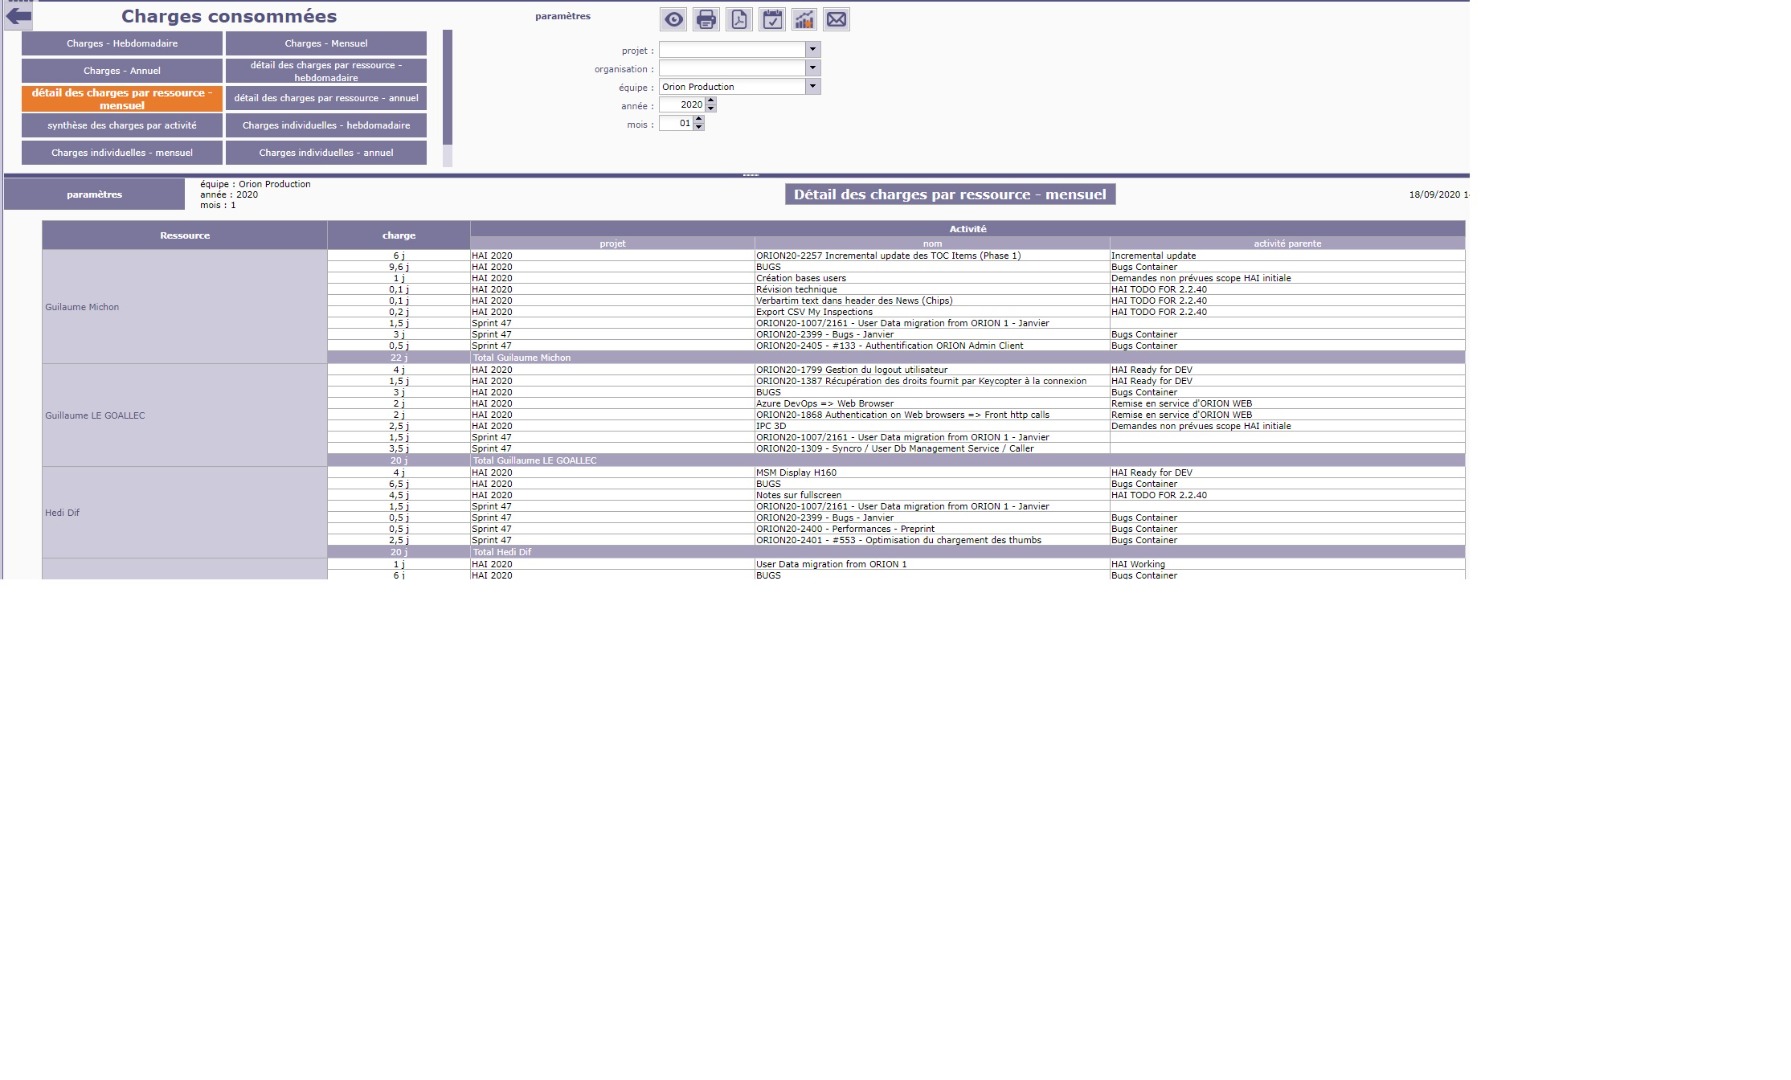The height and width of the screenshot is (1080, 1791).
Task: Expand the équipe dropdown showing Orion Production
Action: click(x=812, y=87)
